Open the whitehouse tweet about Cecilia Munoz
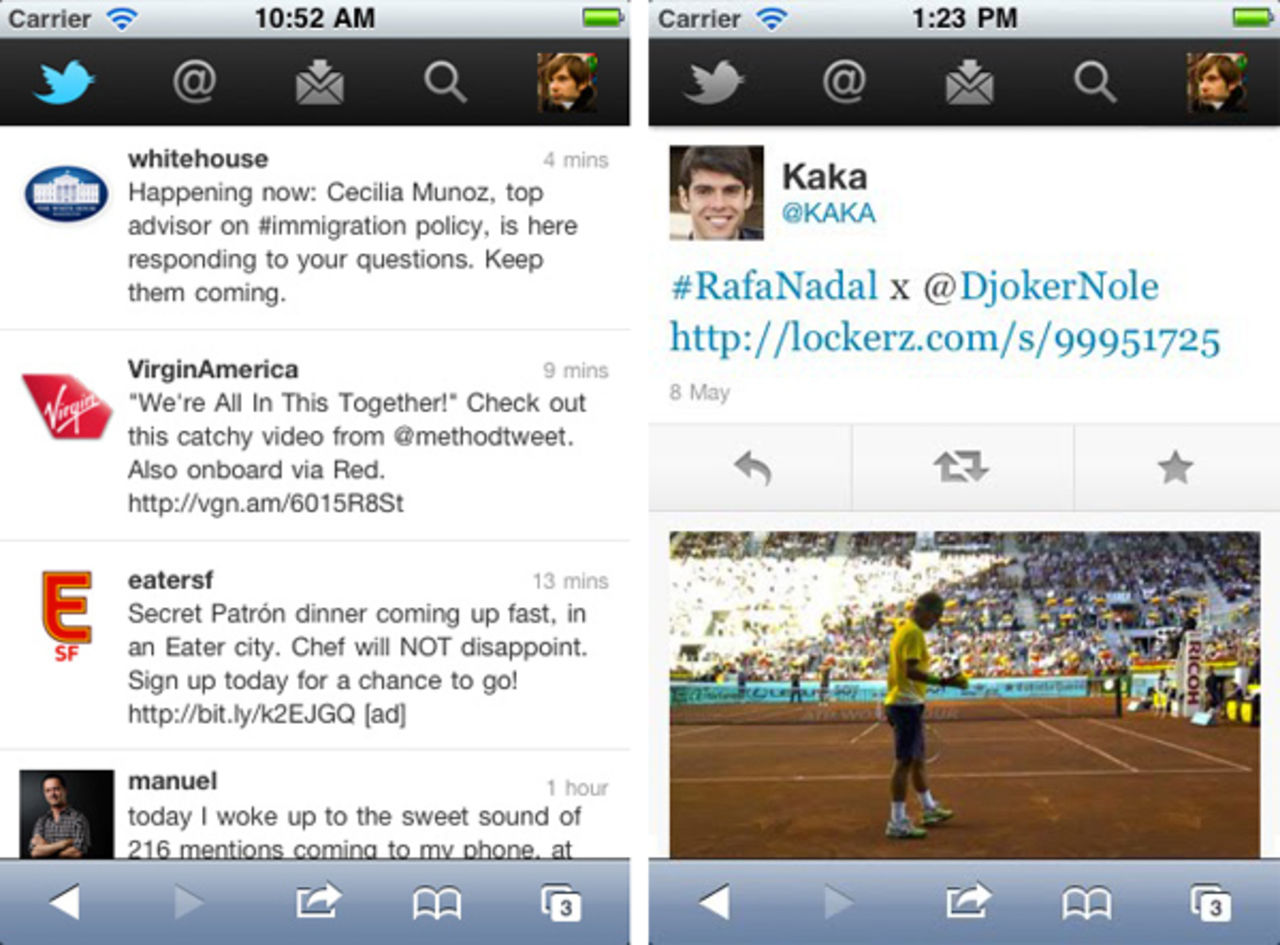 tap(315, 227)
